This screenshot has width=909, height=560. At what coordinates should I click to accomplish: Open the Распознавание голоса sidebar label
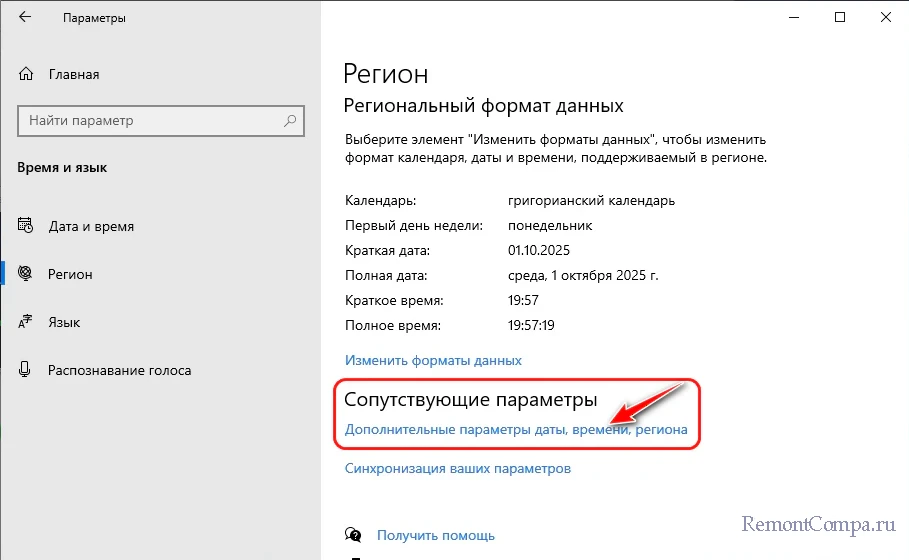pyautogui.click(x=119, y=370)
